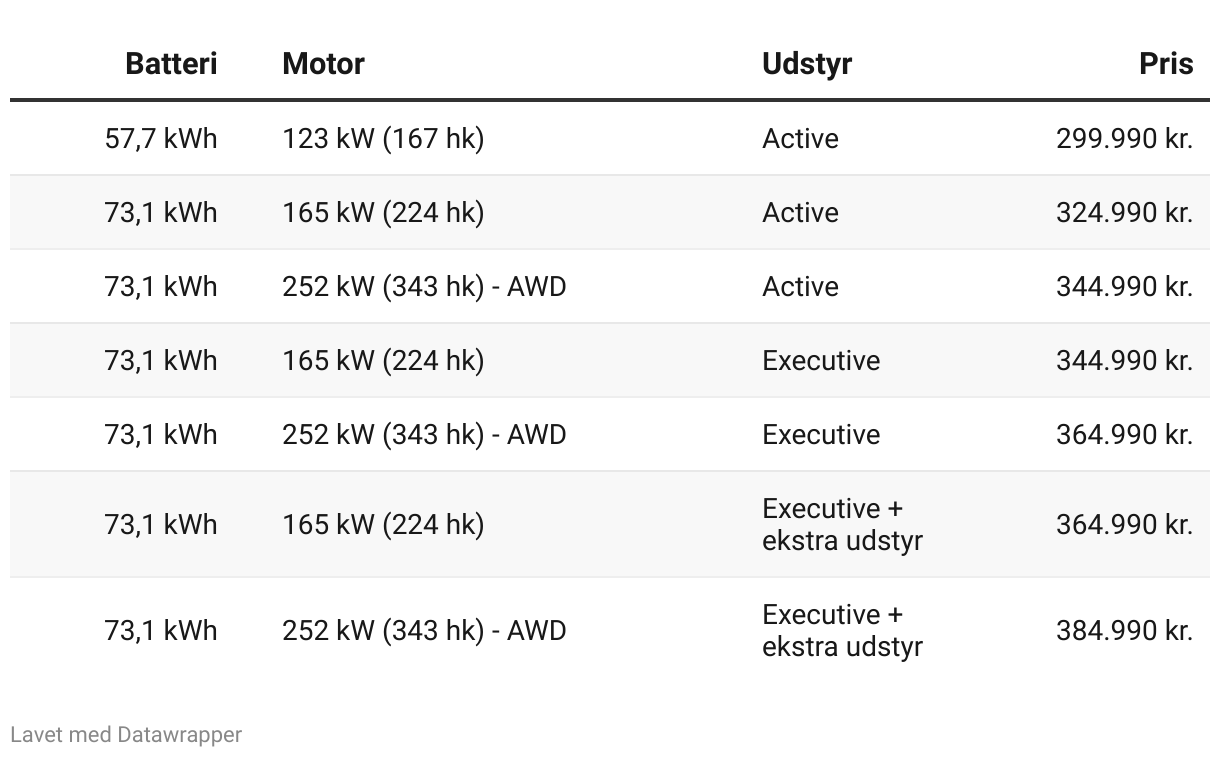
Task: Click the 165 kW (224 hk) Active motor cell
Action: click(383, 212)
